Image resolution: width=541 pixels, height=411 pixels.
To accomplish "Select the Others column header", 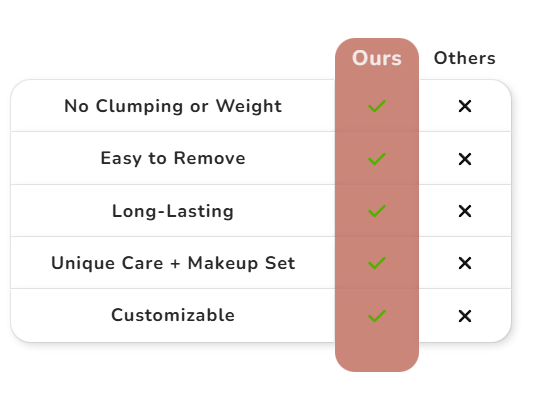I will tap(464, 58).
